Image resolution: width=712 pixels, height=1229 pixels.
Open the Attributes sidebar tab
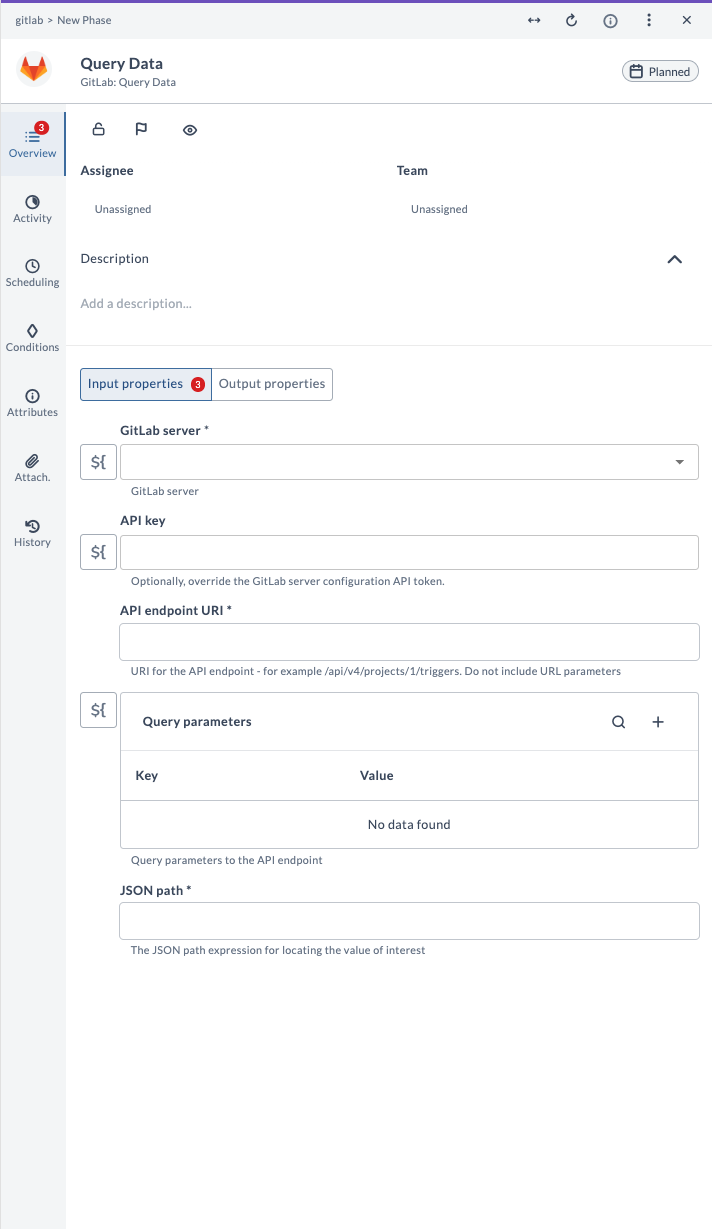pyautogui.click(x=32, y=403)
